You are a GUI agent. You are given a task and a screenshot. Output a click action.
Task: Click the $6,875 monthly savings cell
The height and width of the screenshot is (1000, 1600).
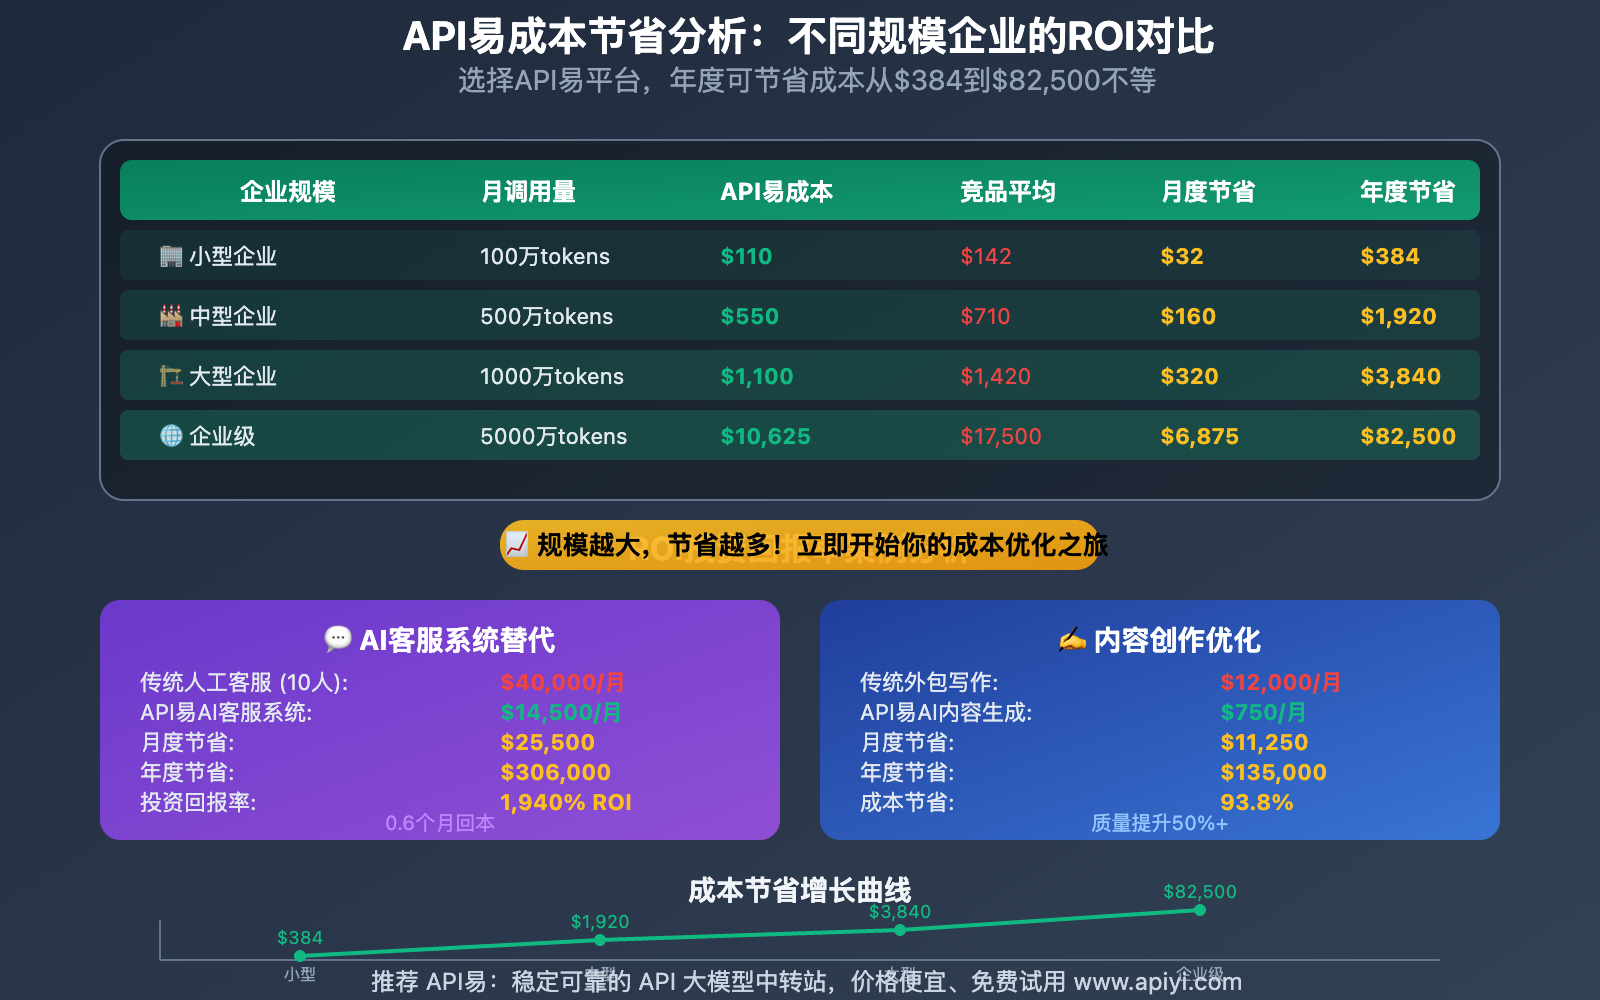click(x=1200, y=436)
